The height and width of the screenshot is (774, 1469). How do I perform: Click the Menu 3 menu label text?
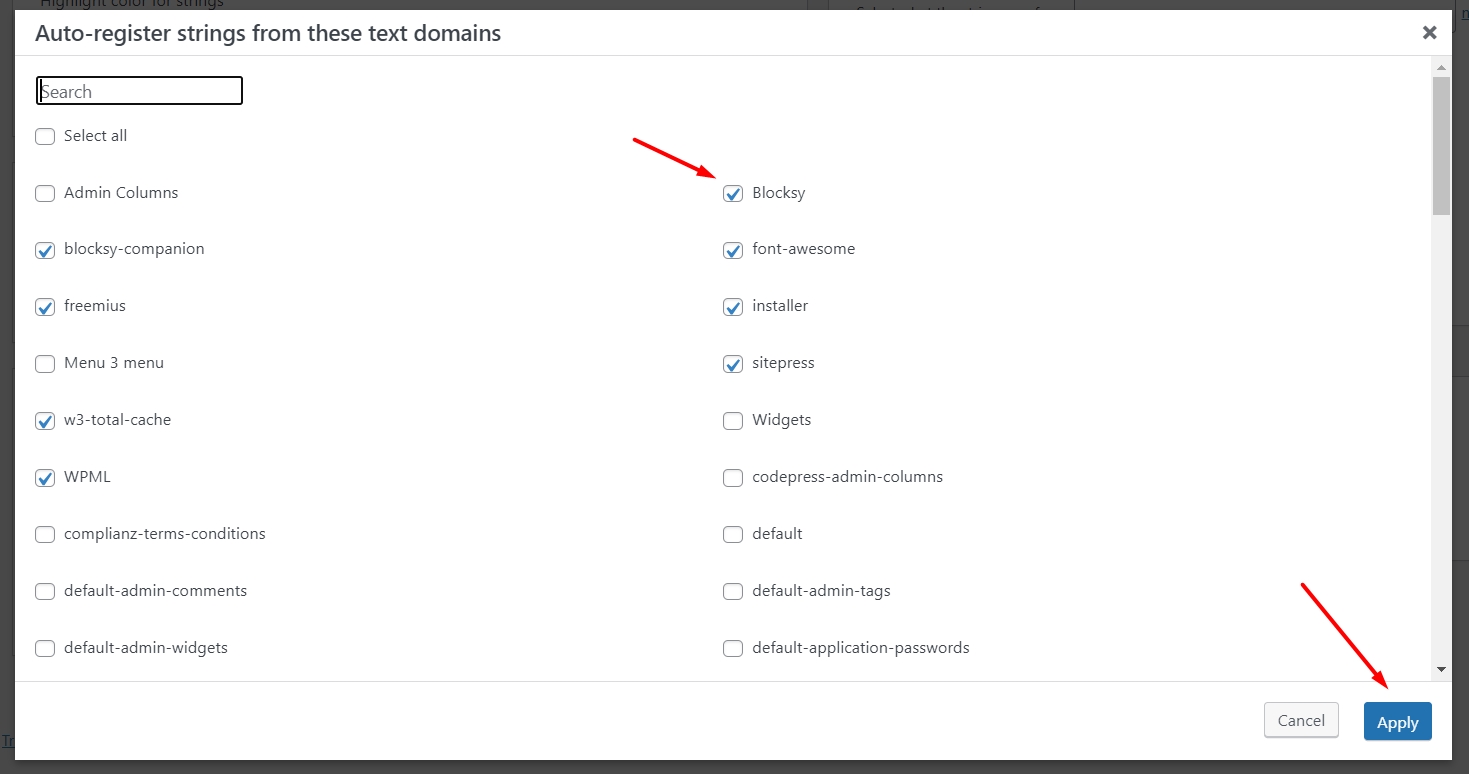114,363
